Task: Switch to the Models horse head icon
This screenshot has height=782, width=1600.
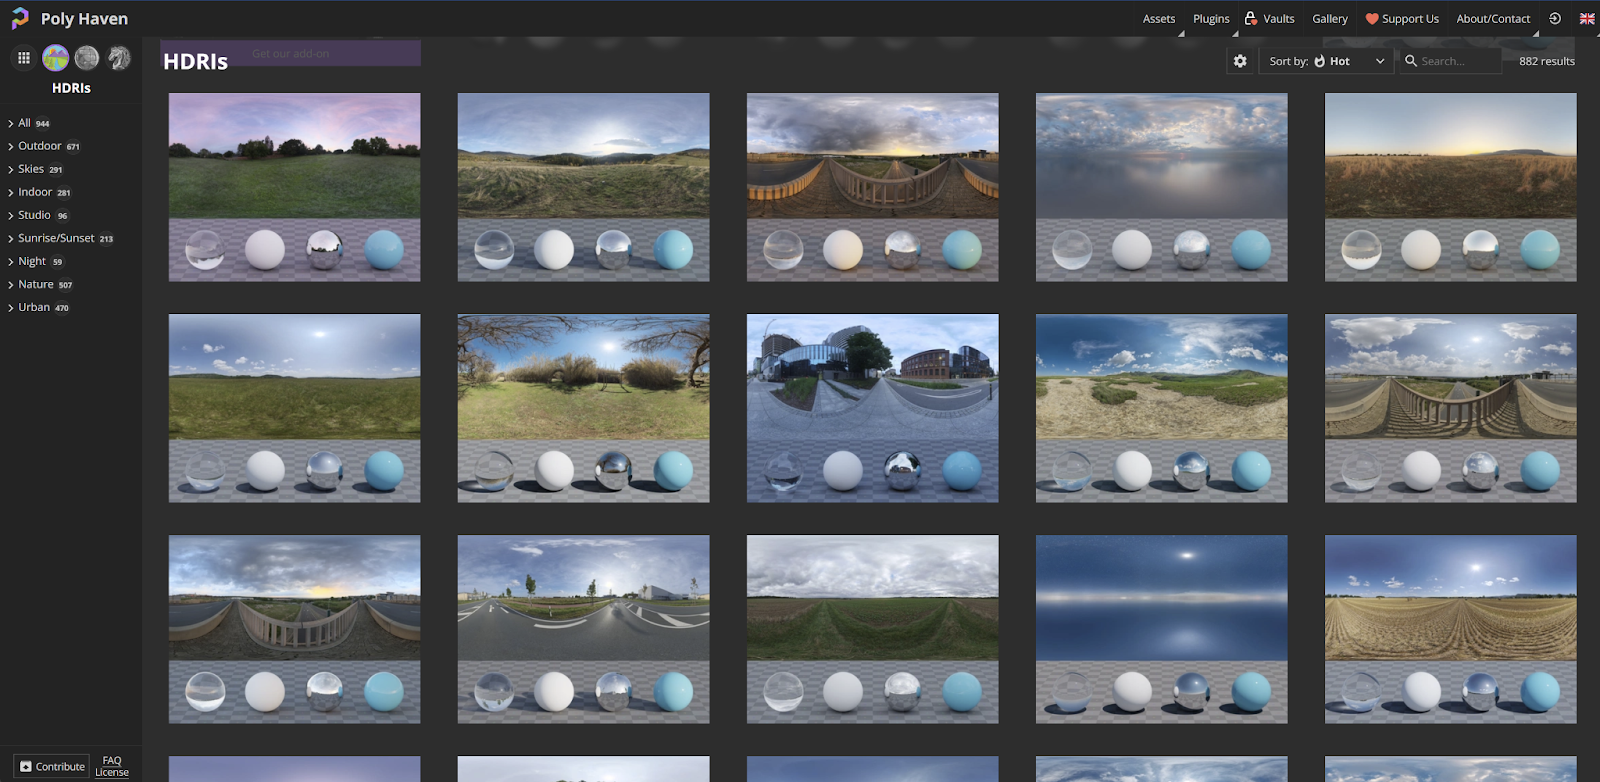Action: pyautogui.click(x=119, y=58)
